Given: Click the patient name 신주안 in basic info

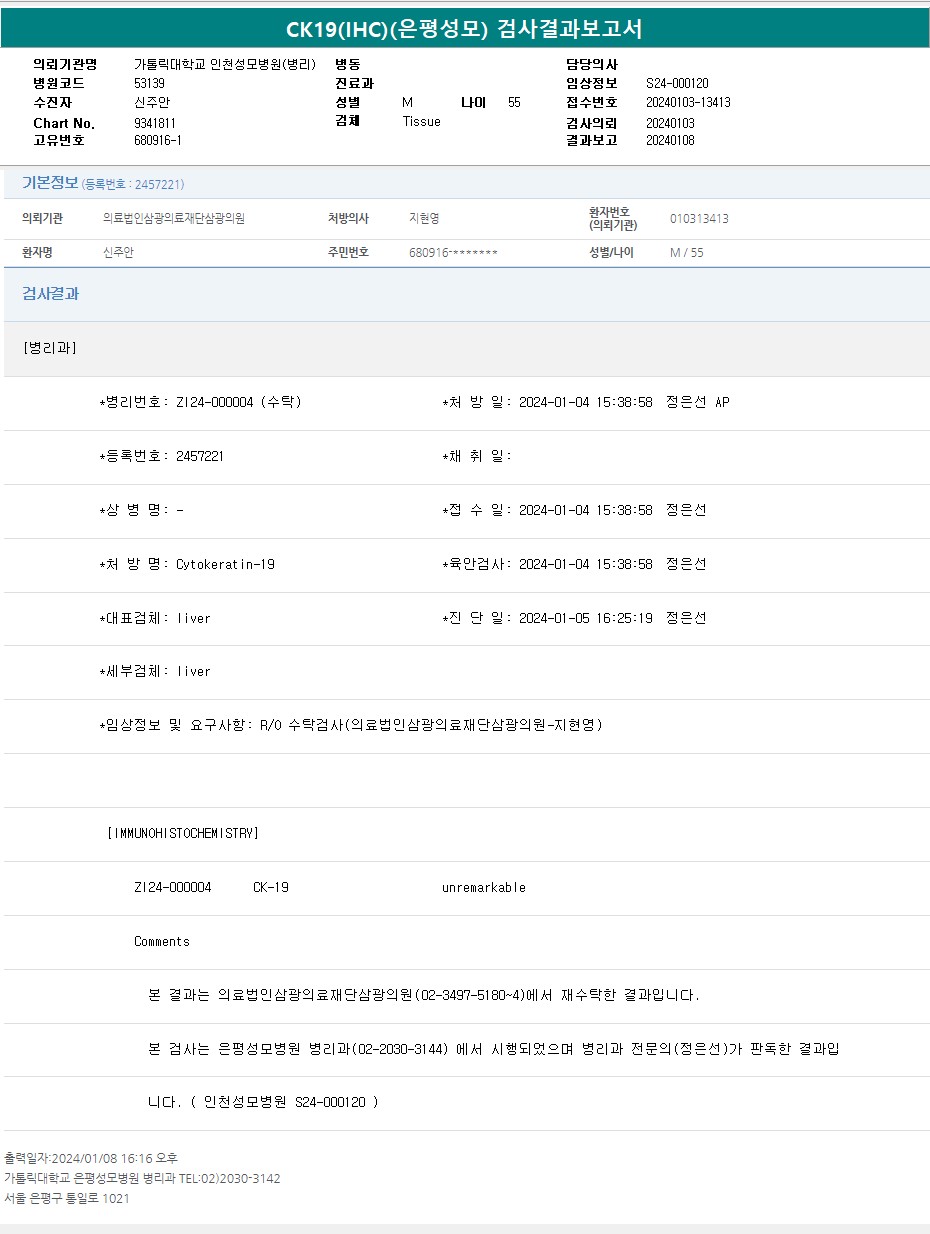Looking at the screenshot, I should coord(118,252).
